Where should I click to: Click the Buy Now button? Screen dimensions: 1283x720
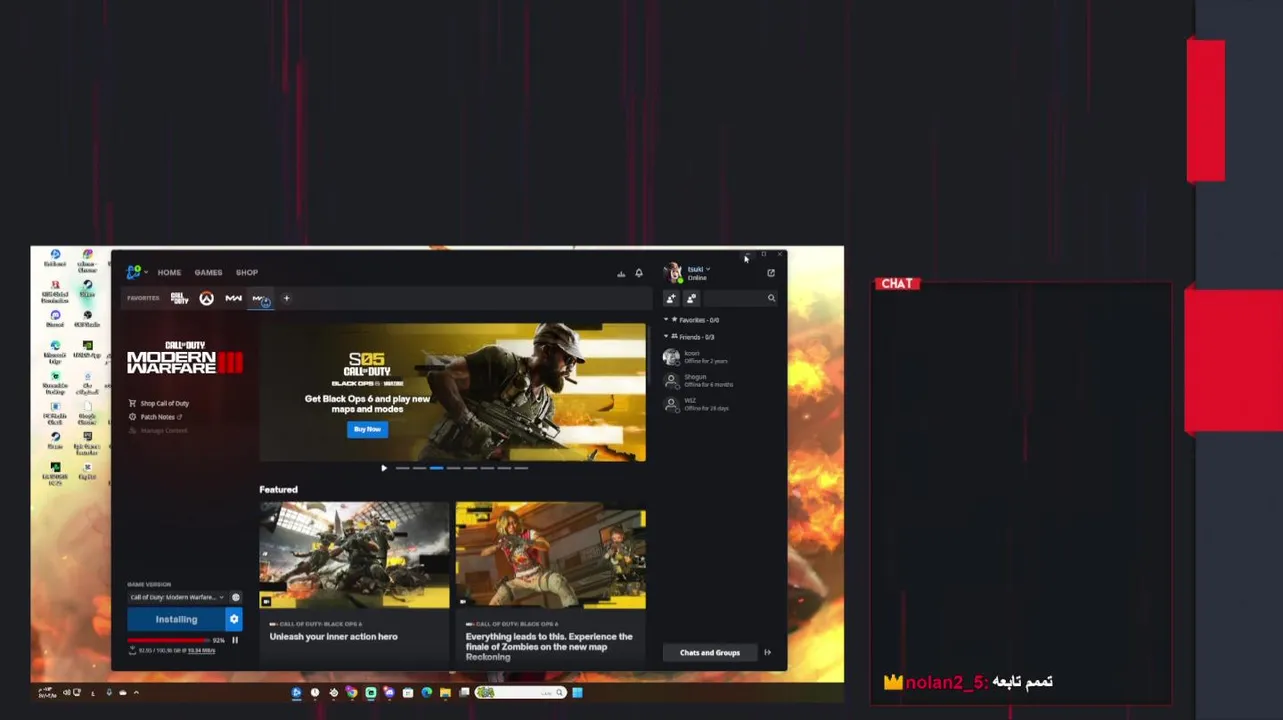point(367,429)
